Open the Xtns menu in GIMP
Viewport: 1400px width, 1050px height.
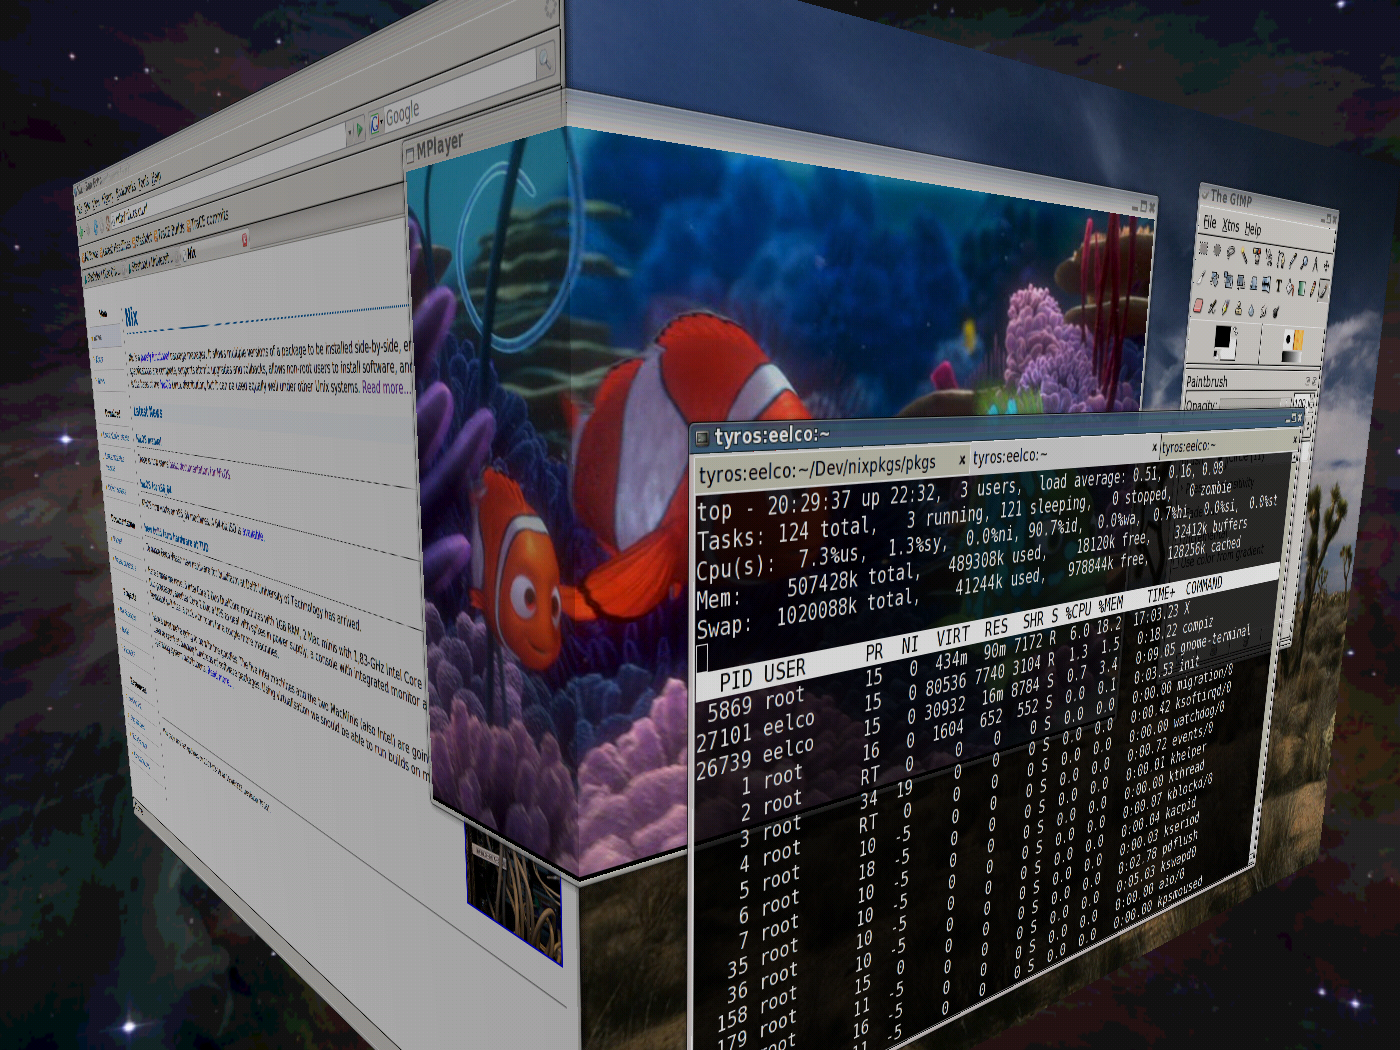pos(1230,226)
